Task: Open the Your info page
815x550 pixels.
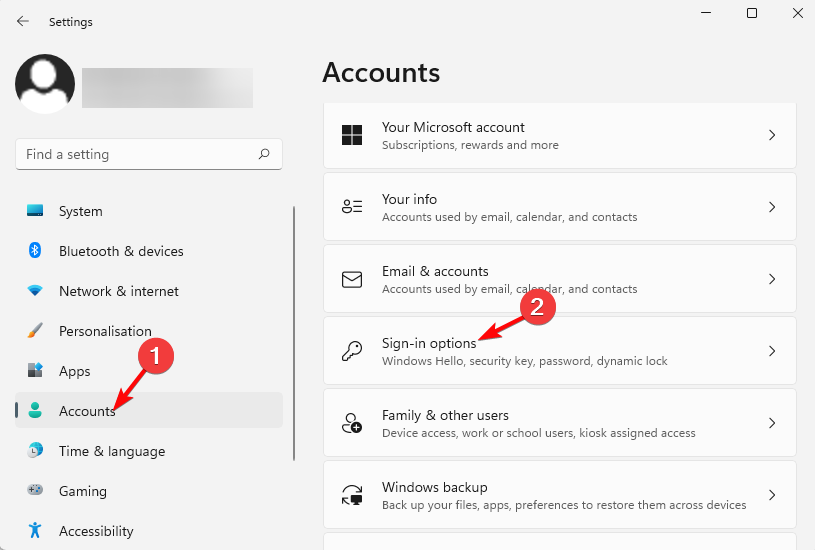Action: pyautogui.click(x=560, y=207)
